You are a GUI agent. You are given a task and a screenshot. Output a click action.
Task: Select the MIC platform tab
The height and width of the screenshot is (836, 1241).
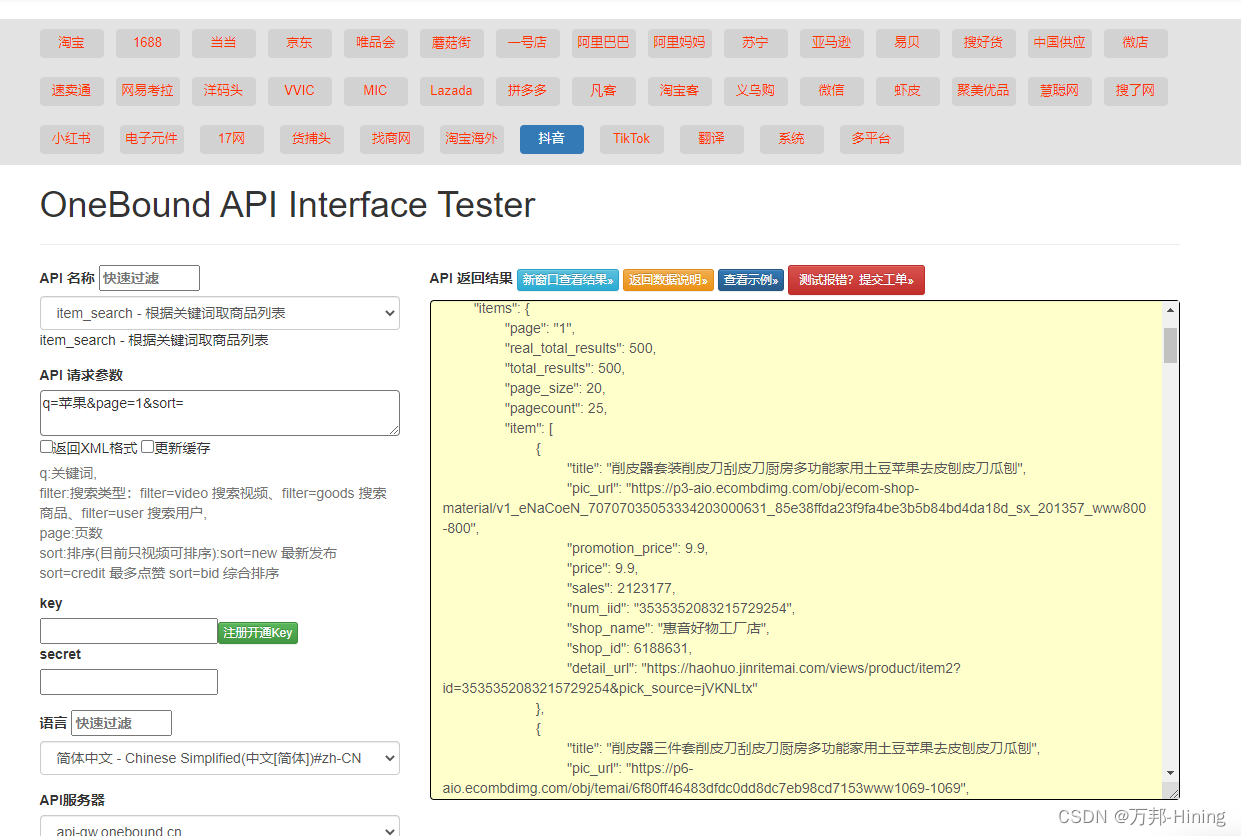[x=375, y=91]
